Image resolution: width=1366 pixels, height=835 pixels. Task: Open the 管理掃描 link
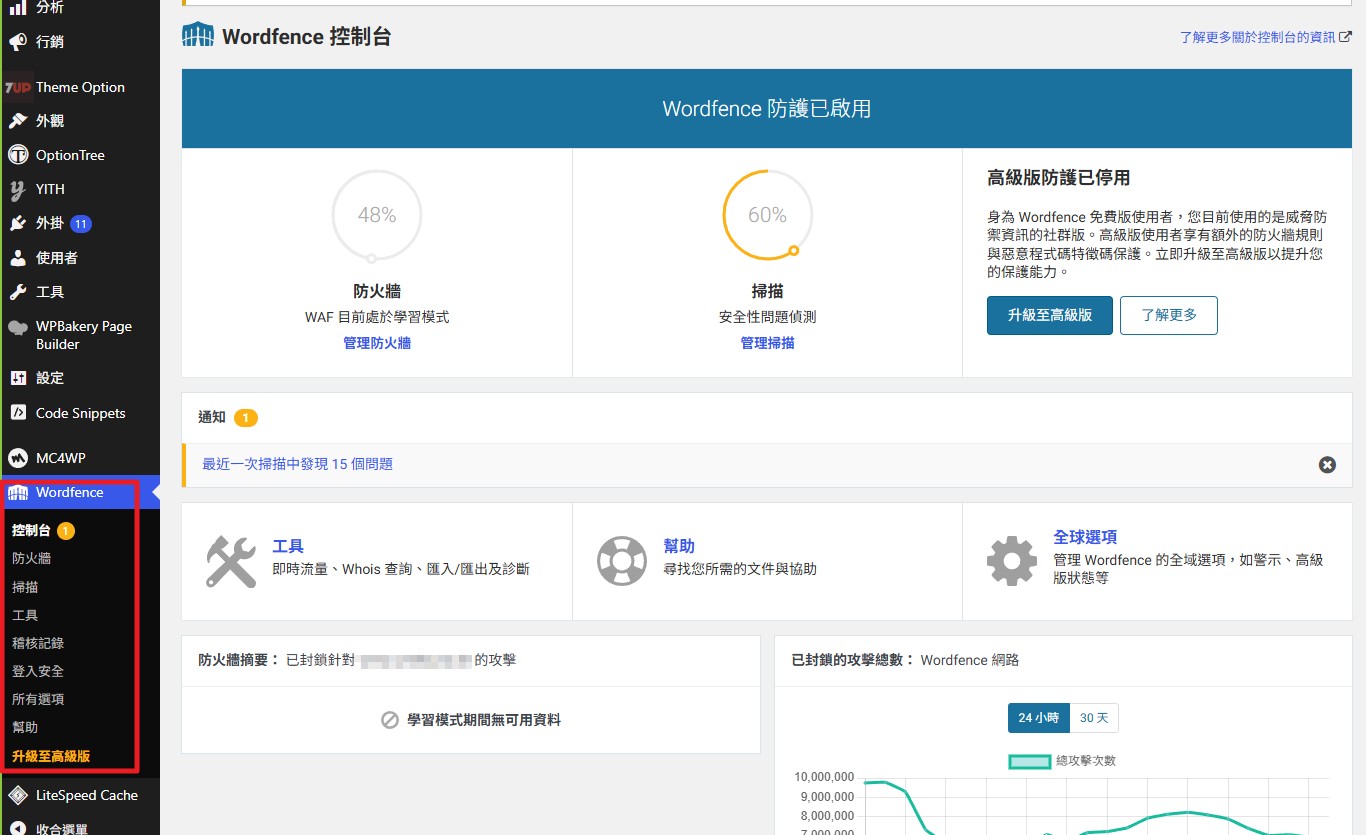(767, 343)
